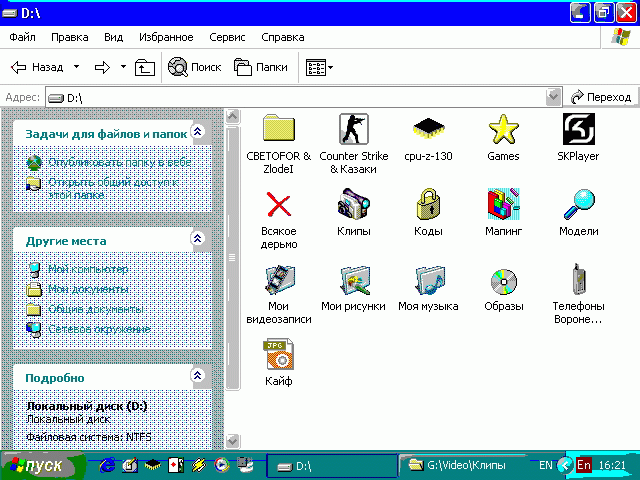Open the Коды padlock folder
The image size is (640, 480).
(x=428, y=205)
